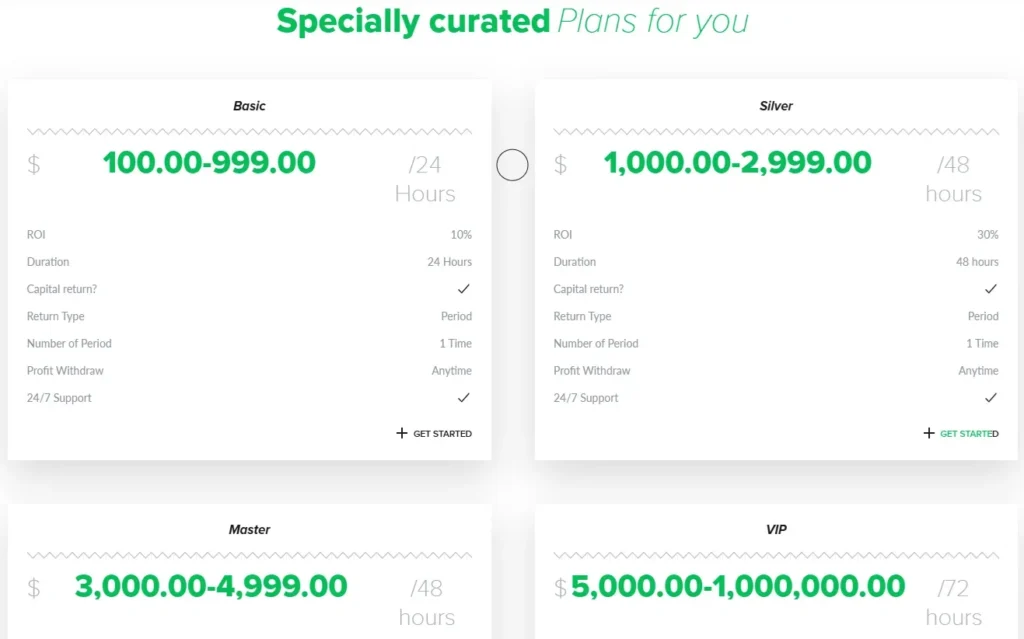Click the circle between Basic and Silver
1024x639 pixels.
pos(512,165)
